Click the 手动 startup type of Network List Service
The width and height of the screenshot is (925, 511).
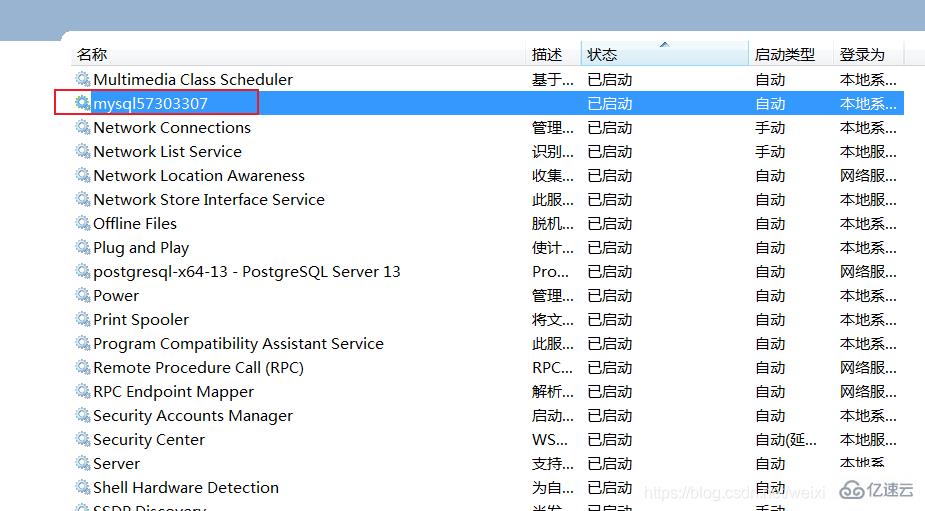(770, 152)
